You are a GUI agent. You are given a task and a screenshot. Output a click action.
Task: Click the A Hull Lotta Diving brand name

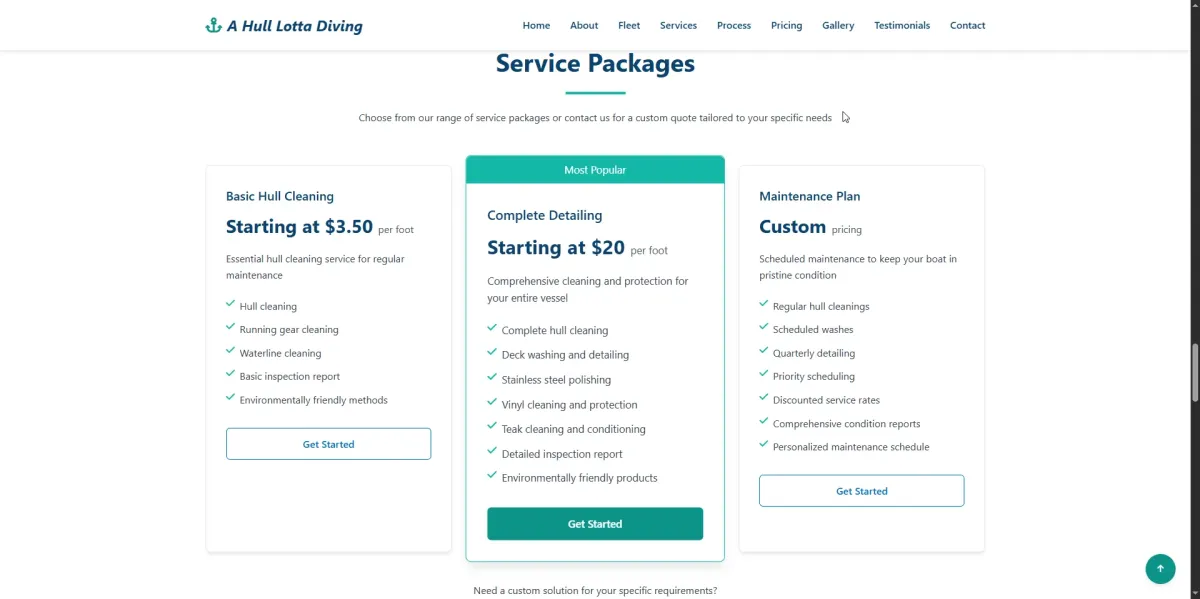point(295,26)
